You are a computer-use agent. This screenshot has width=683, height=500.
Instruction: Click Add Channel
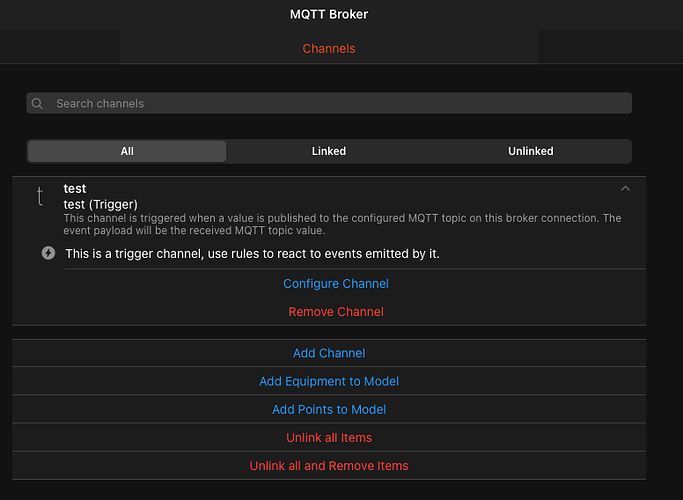coord(329,353)
